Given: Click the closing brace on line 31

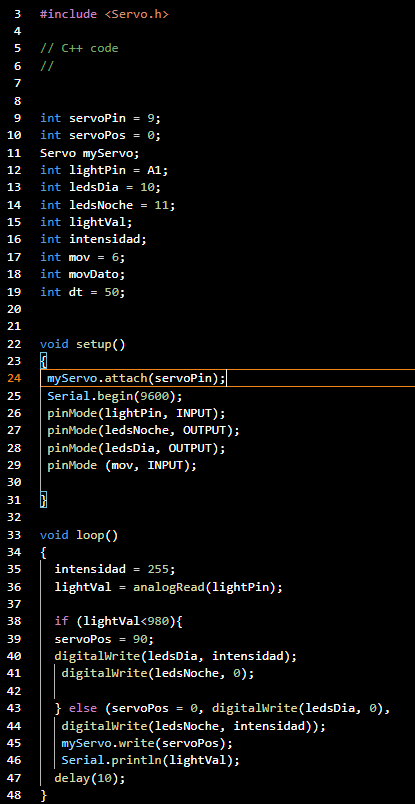Looking at the screenshot, I should 44,500.
